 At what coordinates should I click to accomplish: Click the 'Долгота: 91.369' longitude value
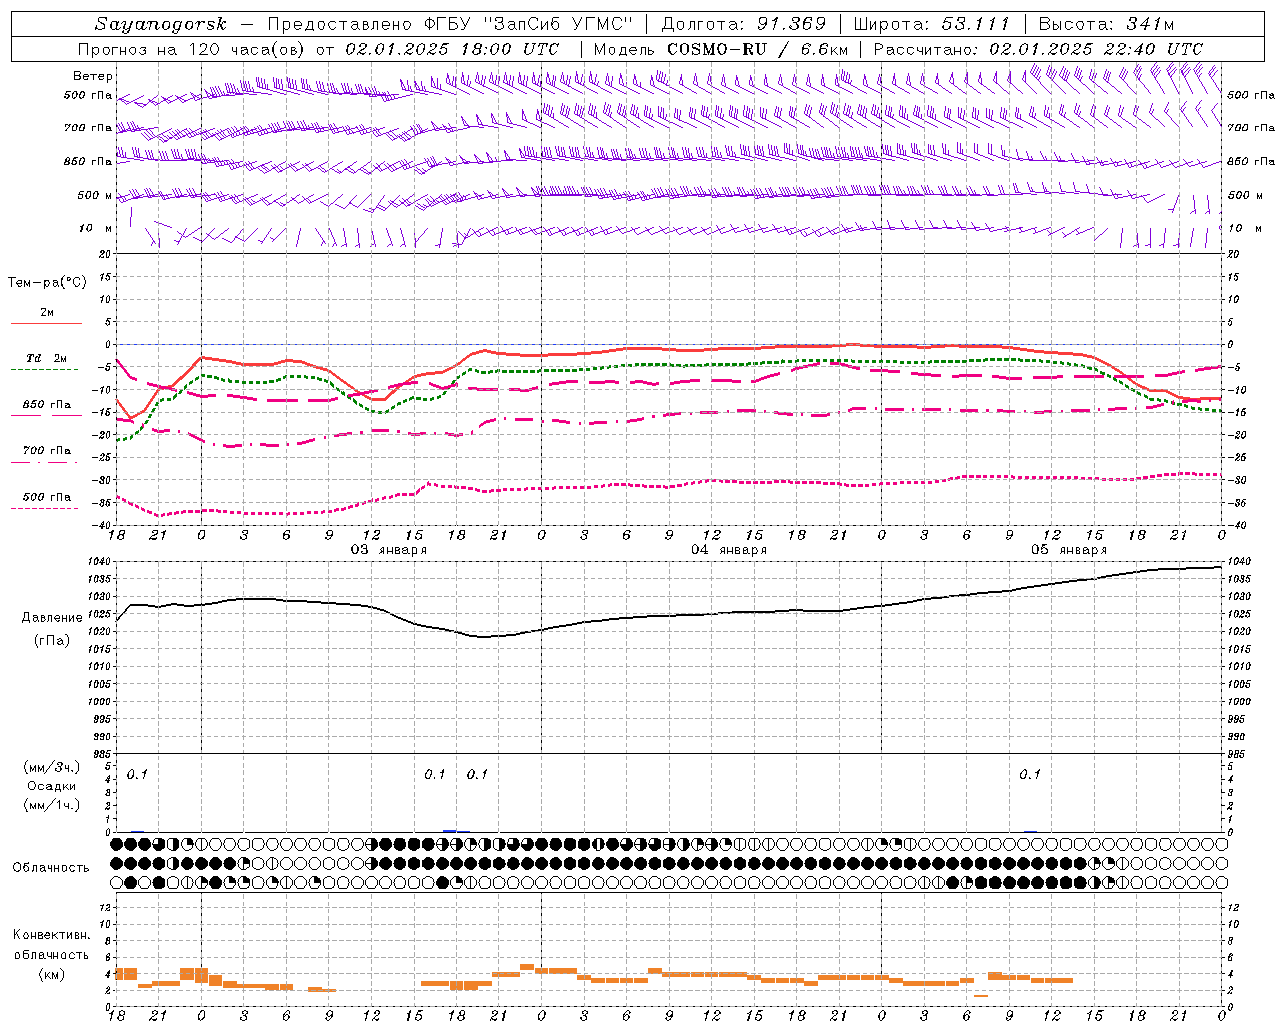pyautogui.click(x=744, y=24)
